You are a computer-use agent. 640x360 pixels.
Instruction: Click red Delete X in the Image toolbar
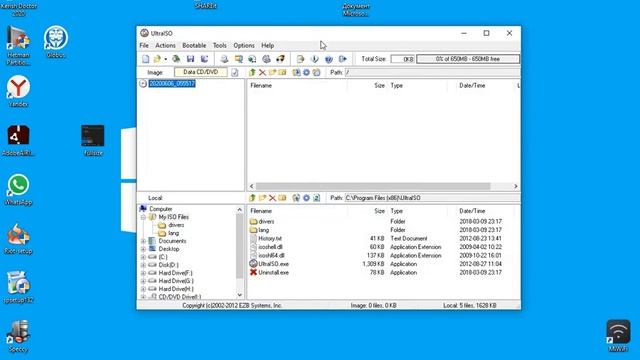(x=262, y=73)
